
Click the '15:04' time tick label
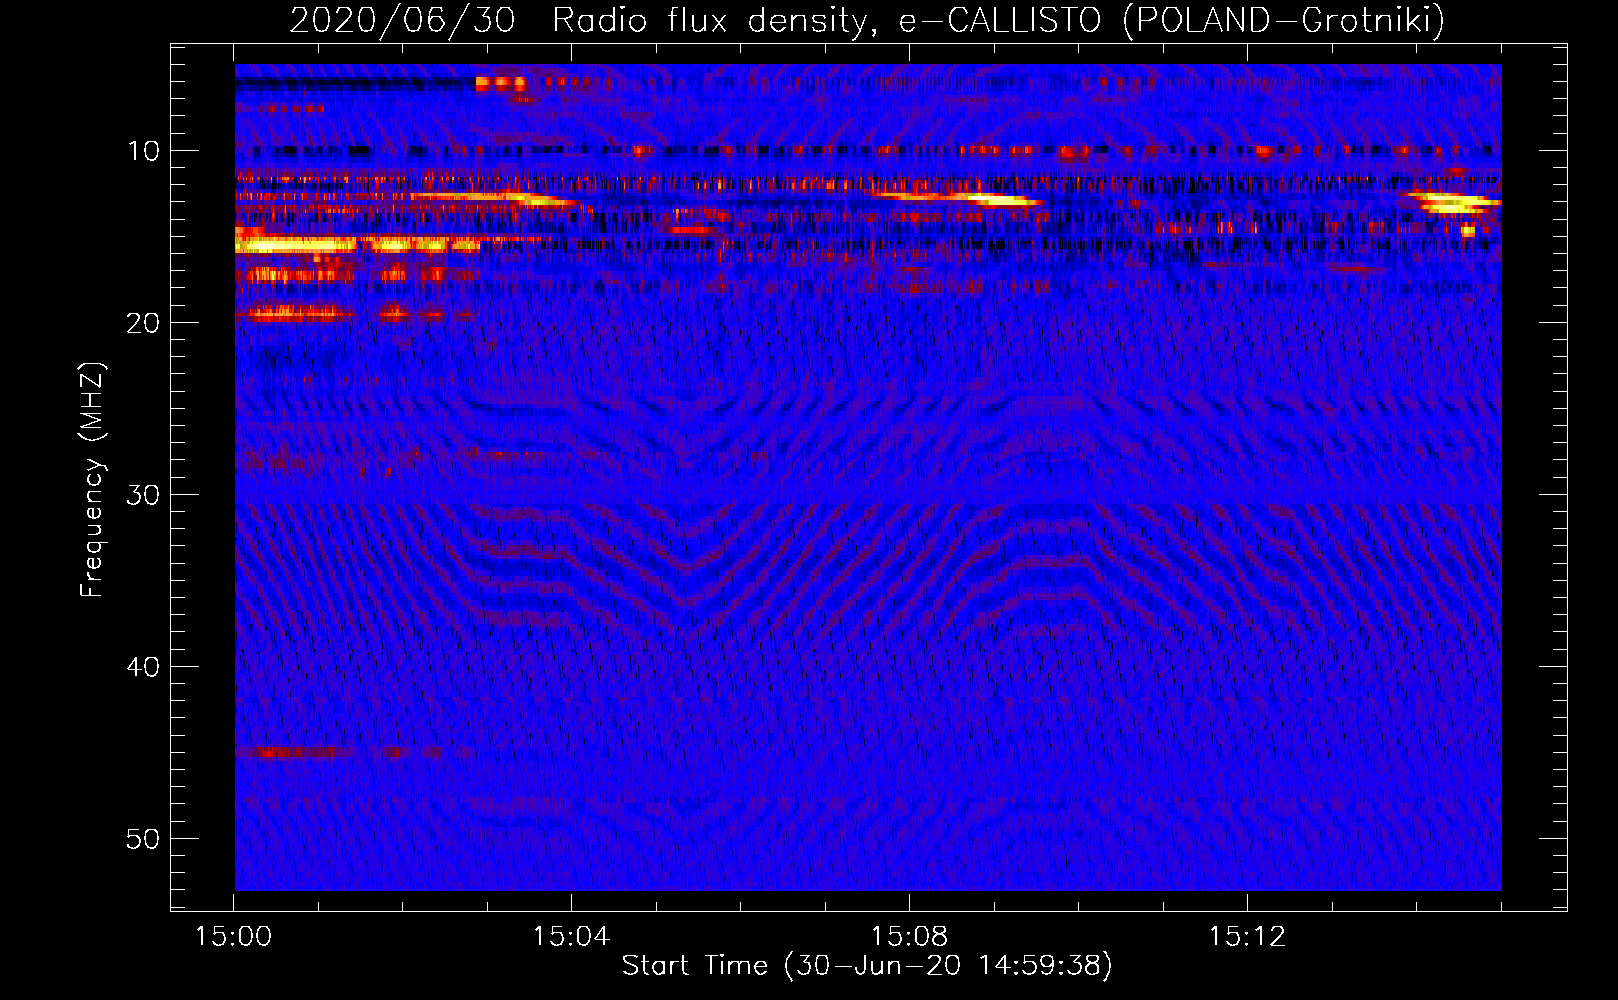[571, 937]
